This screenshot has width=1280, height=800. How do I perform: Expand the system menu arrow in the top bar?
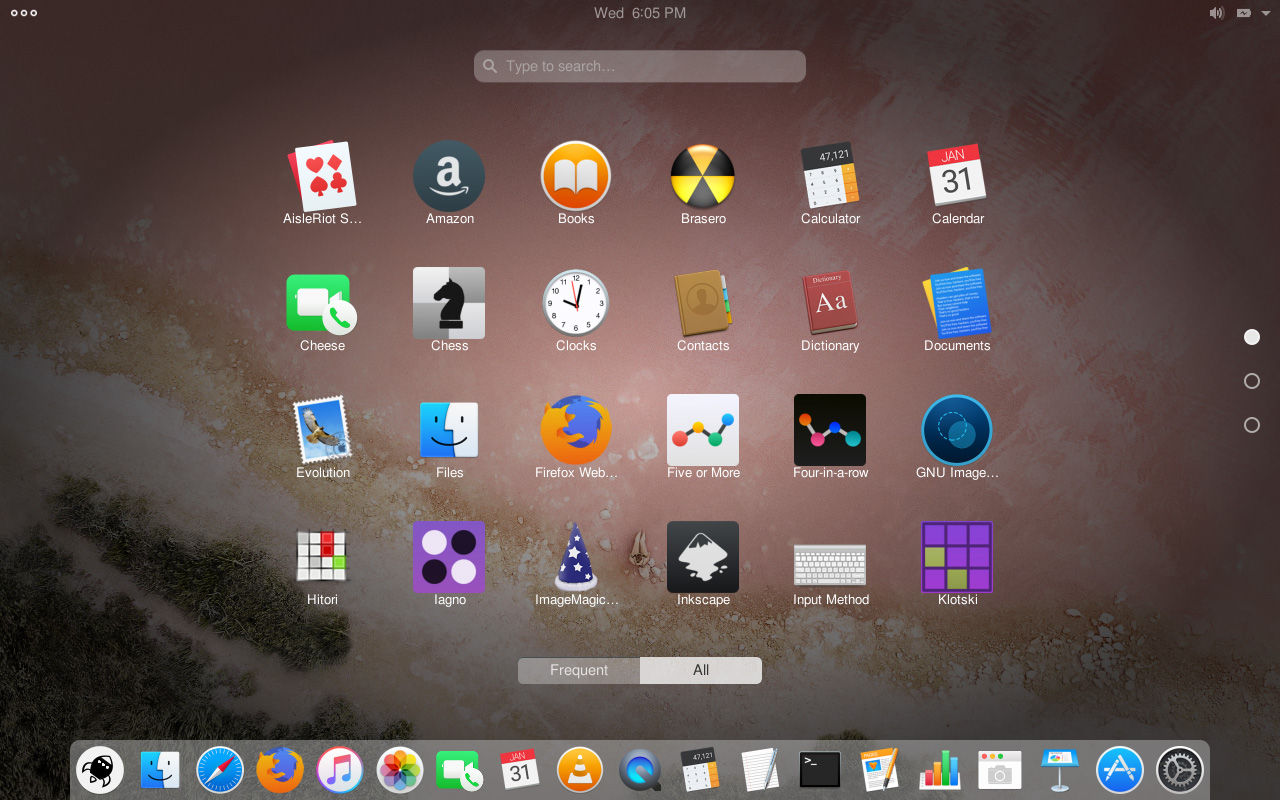pos(1265,13)
